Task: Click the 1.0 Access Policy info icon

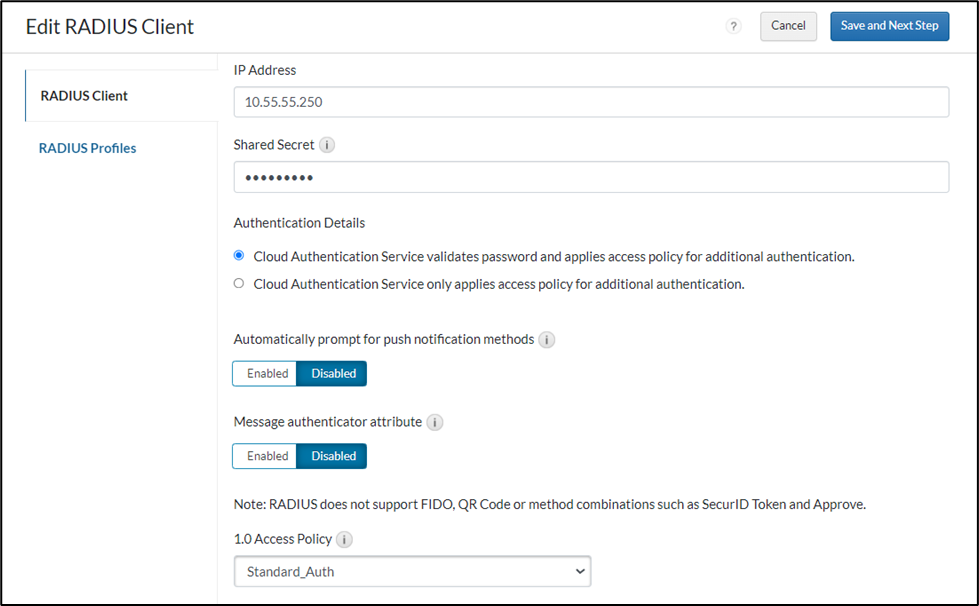Action: 343,538
